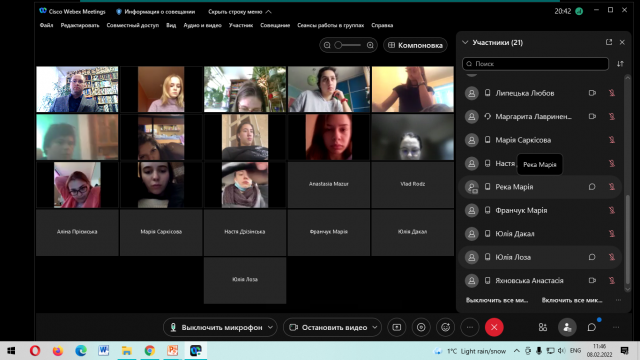Viewport: 640px width, 360px height.
Task: Click the Компоновка layout button
Action: (415, 45)
